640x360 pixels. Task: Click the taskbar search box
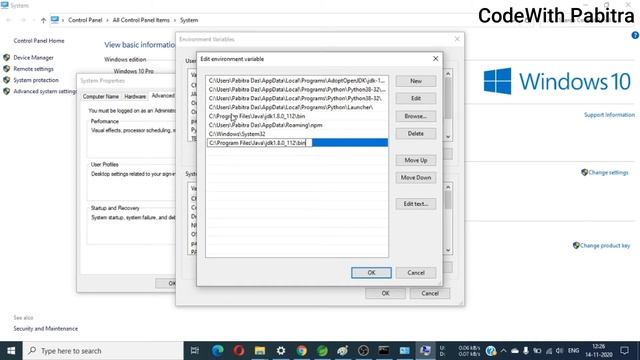(x=103, y=351)
